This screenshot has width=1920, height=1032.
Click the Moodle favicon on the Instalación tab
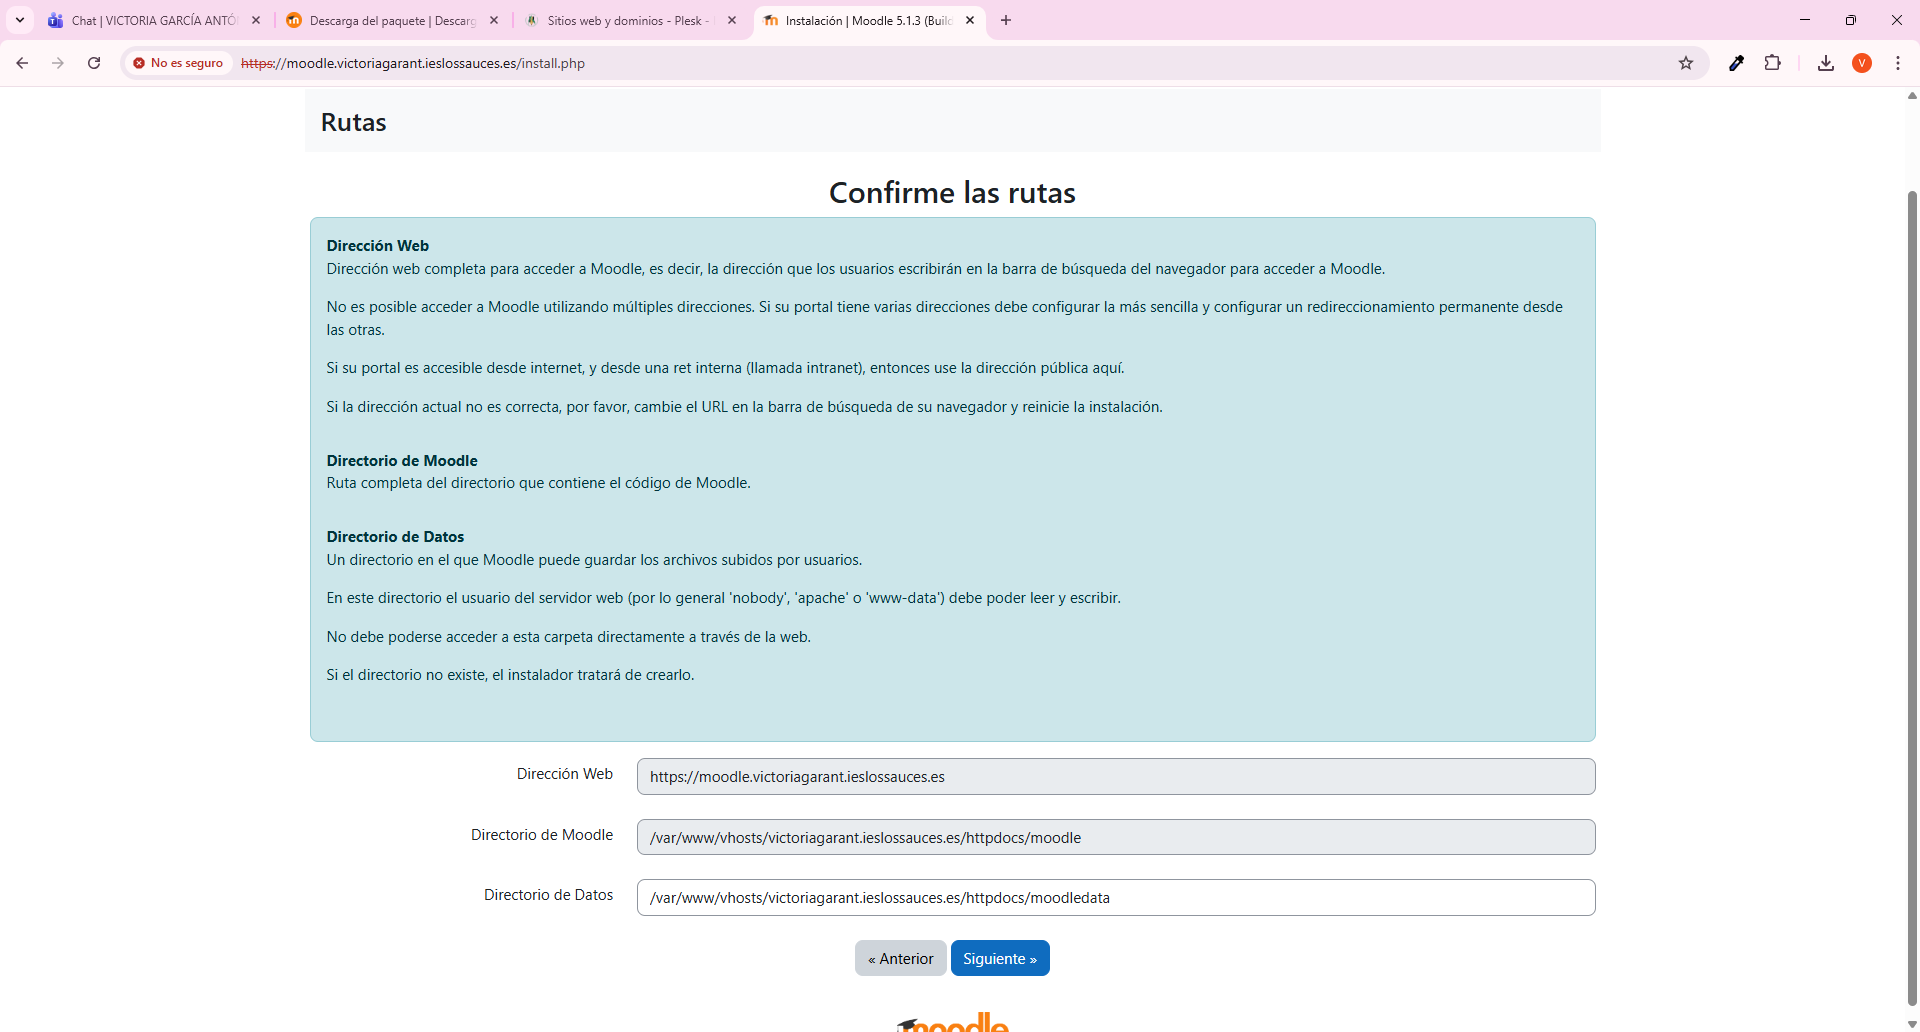click(x=771, y=20)
